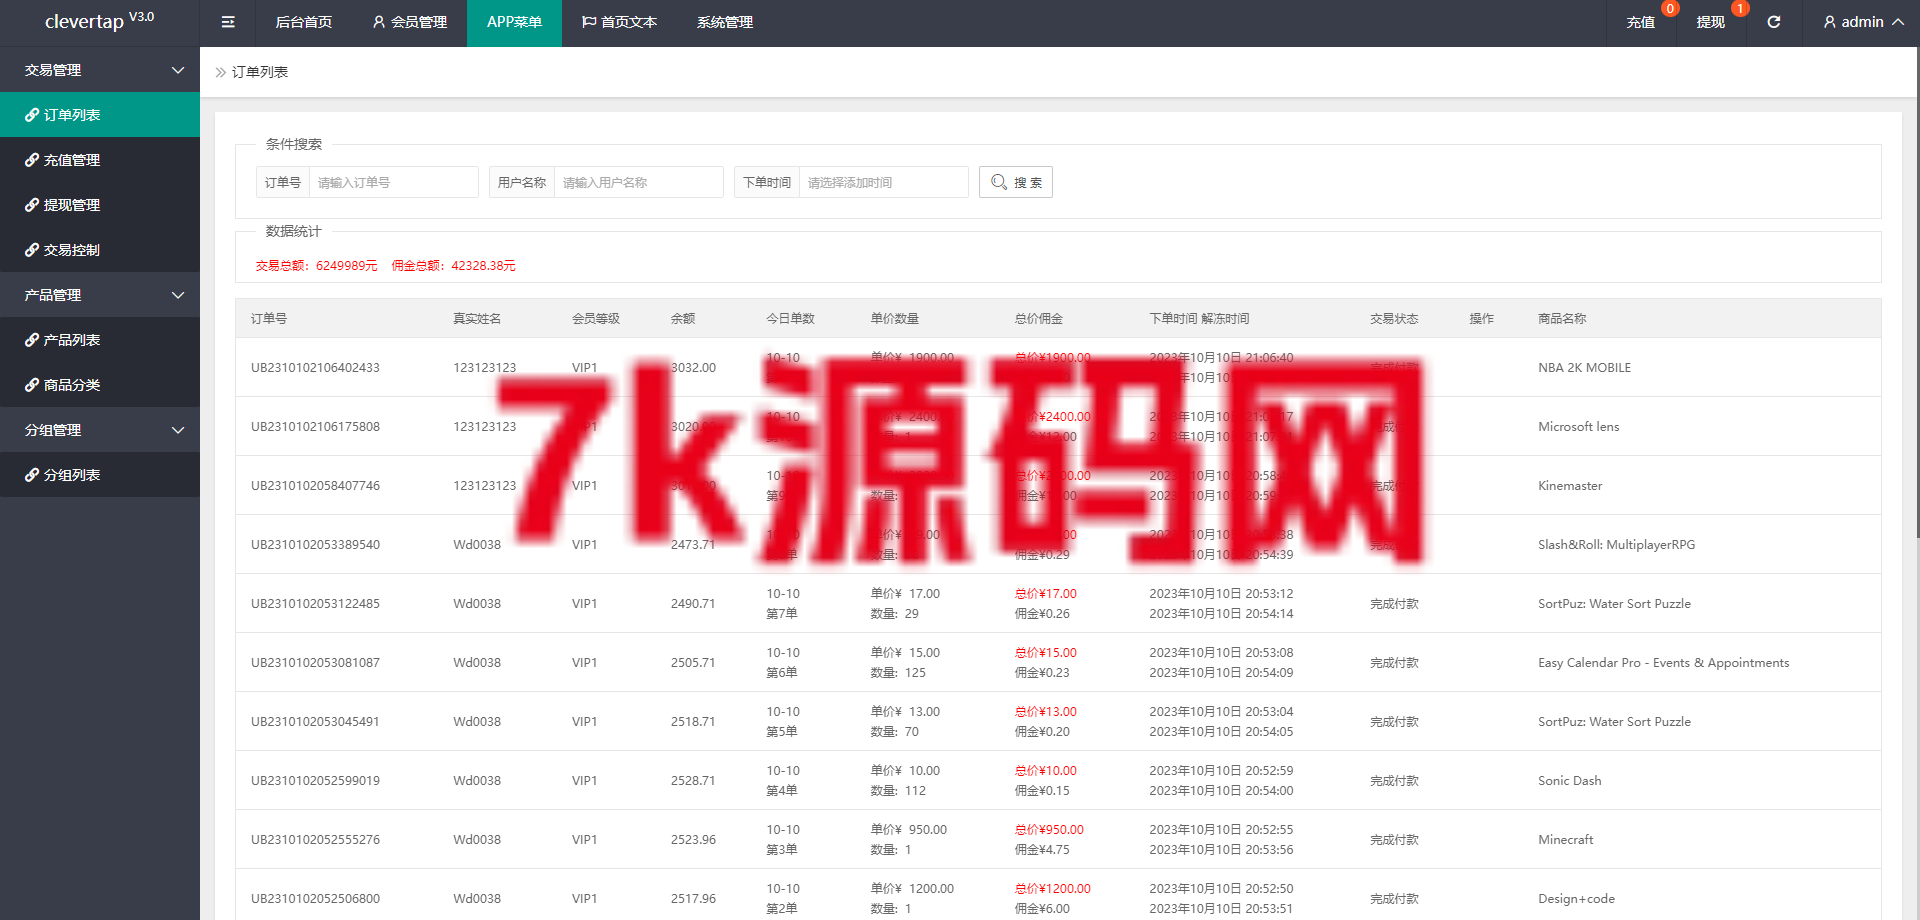Click the 订单号 column header
The height and width of the screenshot is (920, 1920).
click(x=269, y=319)
